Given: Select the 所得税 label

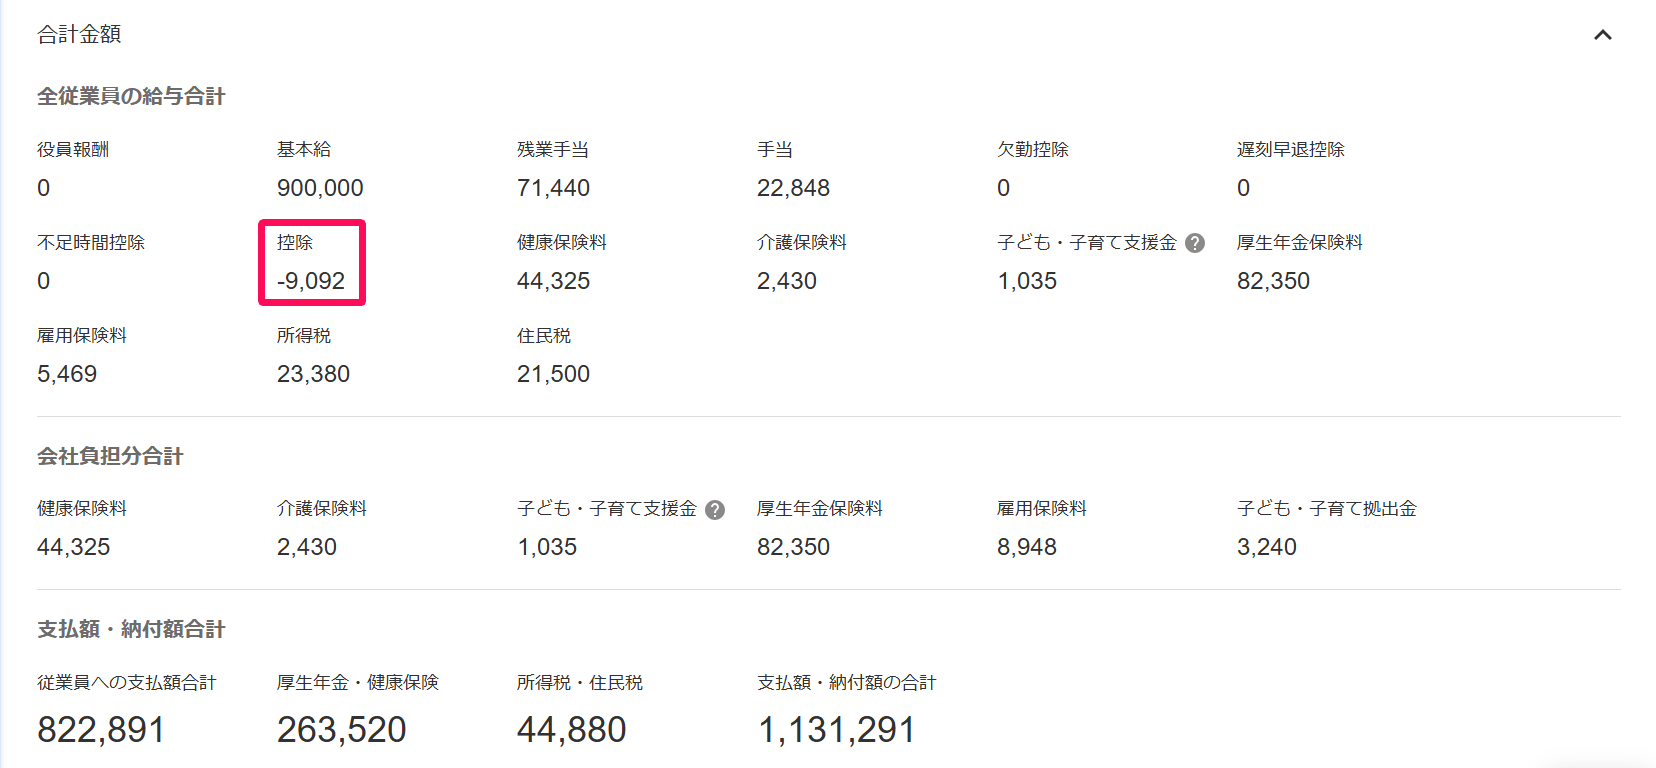Looking at the screenshot, I should (x=304, y=335).
